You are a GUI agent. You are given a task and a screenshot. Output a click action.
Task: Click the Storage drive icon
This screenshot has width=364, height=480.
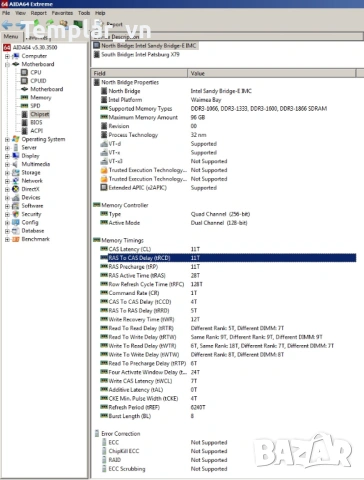pyautogui.click(x=16, y=172)
